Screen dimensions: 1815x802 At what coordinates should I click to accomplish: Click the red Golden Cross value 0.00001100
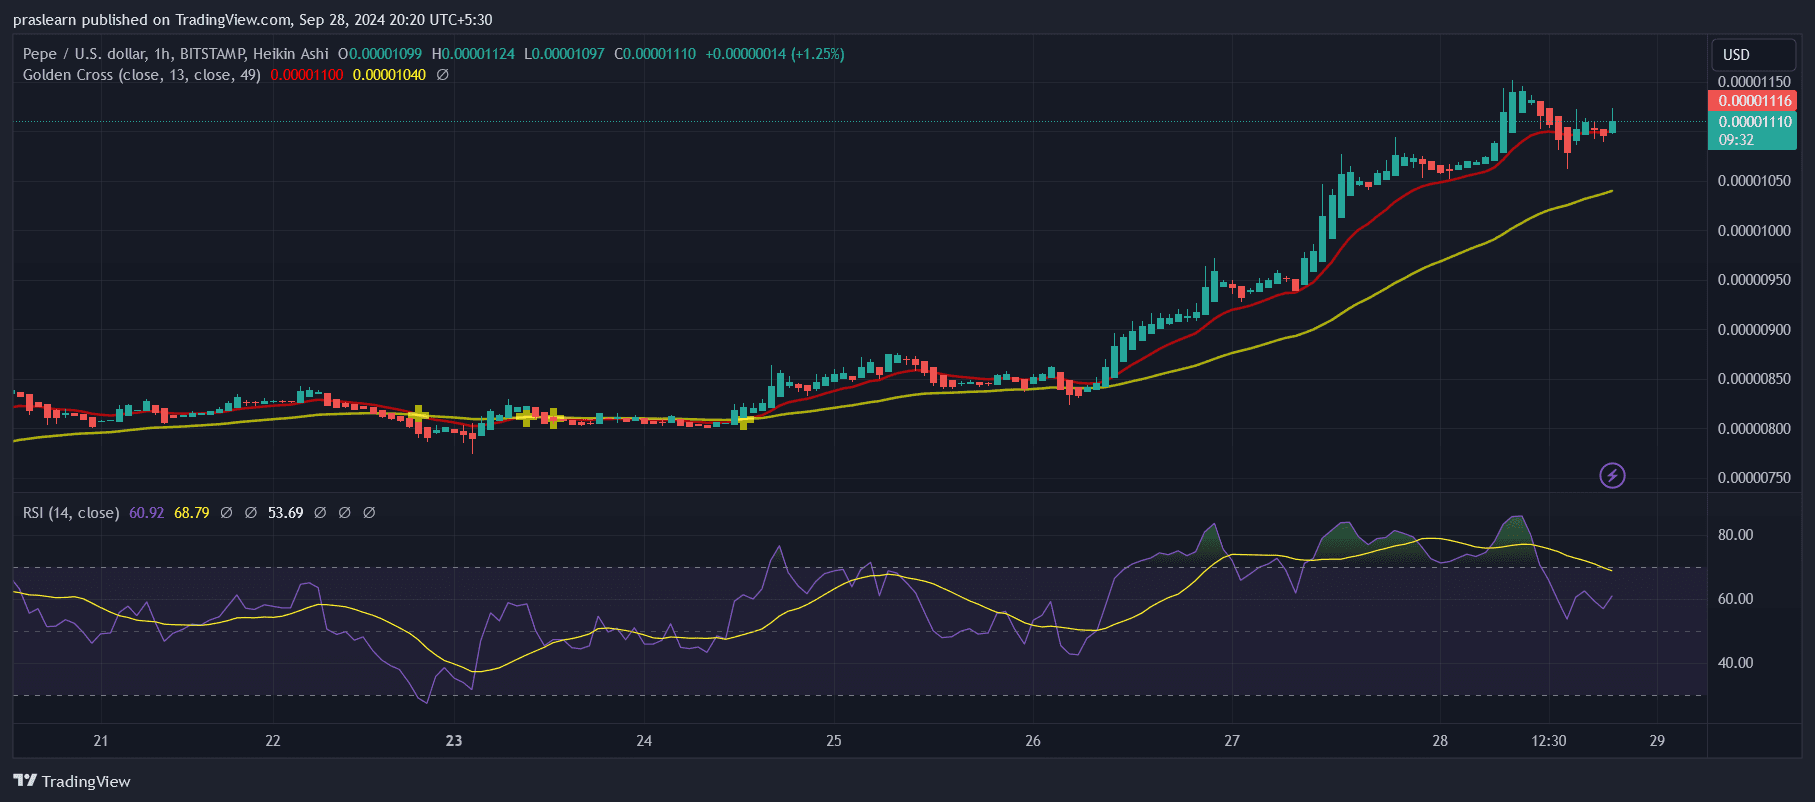pos(307,75)
